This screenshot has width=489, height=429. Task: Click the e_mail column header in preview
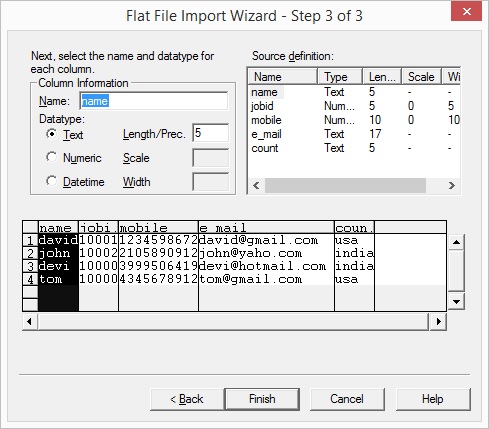(x=266, y=228)
